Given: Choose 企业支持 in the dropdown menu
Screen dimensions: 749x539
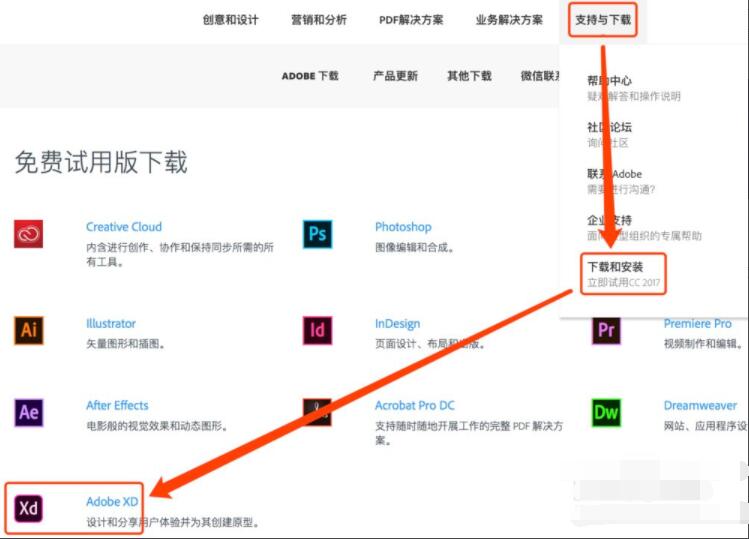Looking at the screenshot, I should tap(610, 220).
